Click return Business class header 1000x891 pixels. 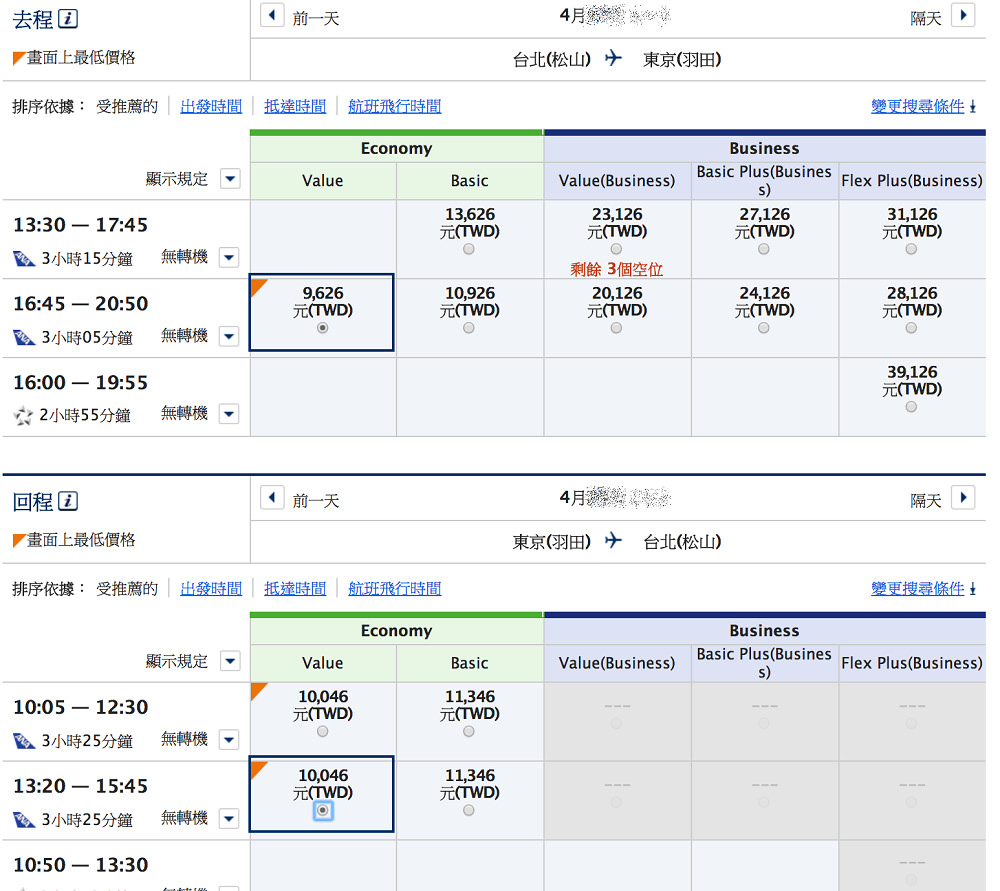764,631
